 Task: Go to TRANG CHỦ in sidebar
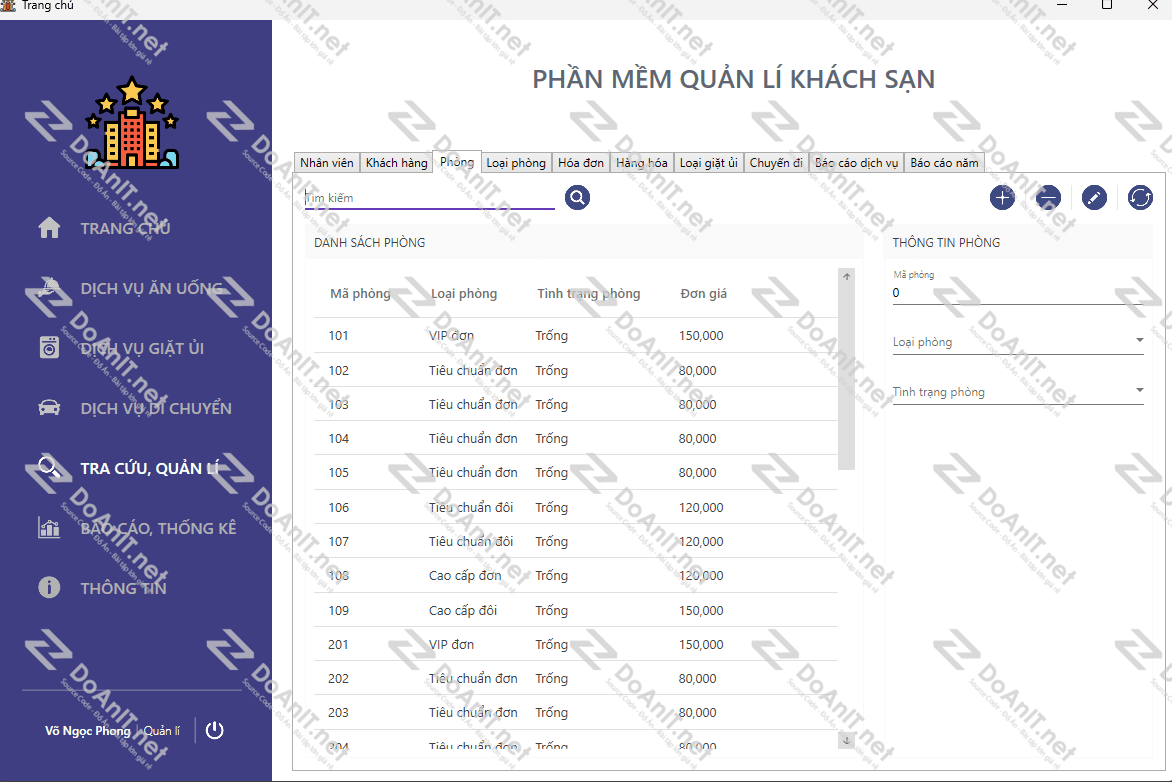click(x=126, y=229)
